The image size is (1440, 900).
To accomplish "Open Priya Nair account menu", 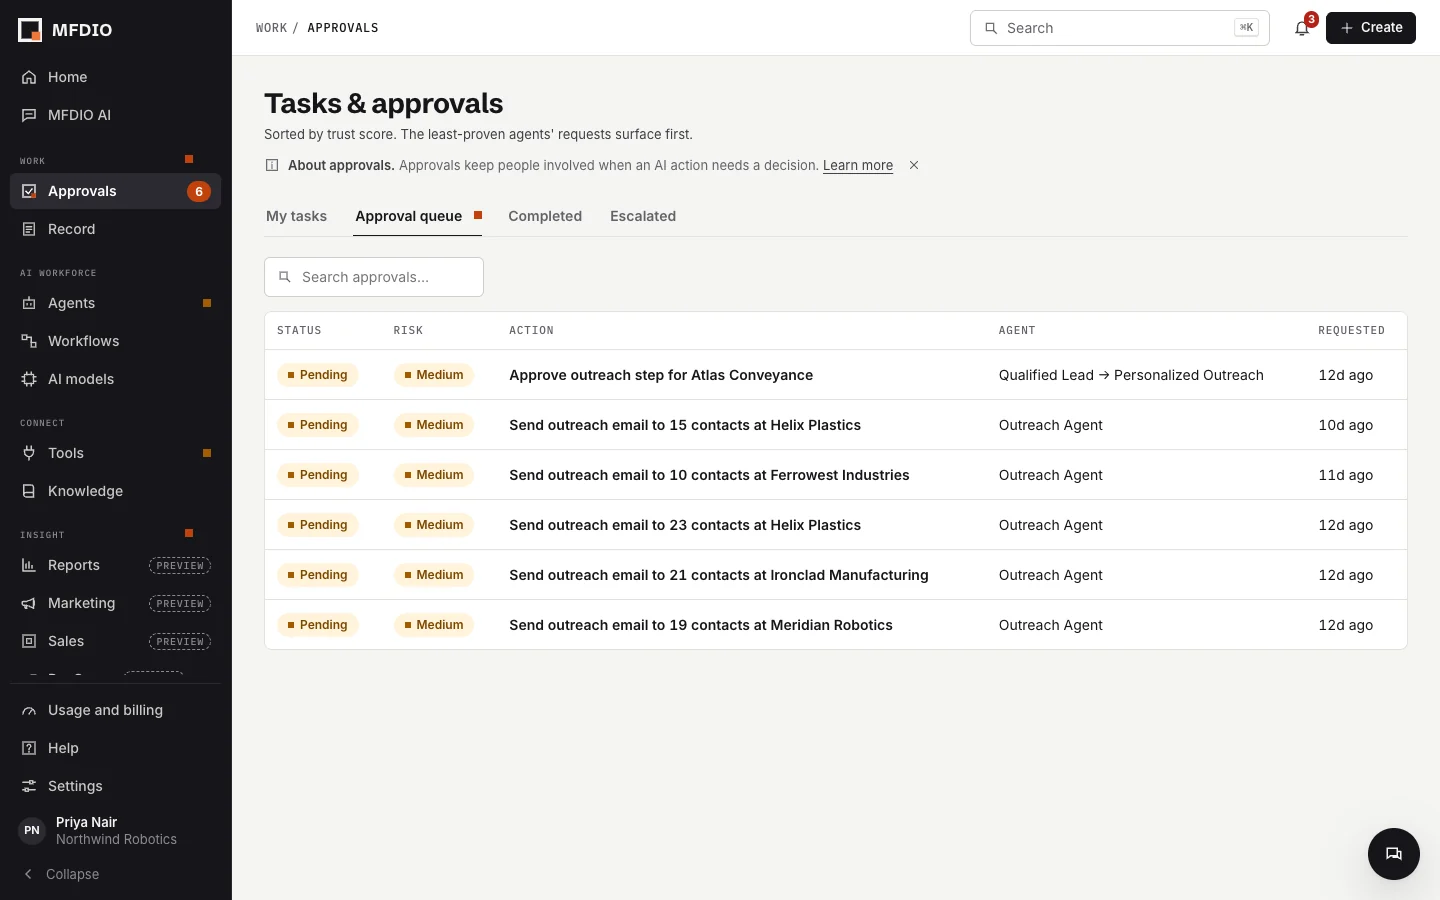I will click(x=116, y=830).
